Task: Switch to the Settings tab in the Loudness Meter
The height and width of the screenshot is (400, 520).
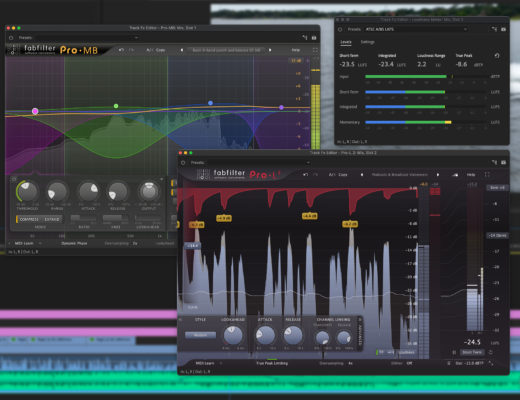Action: [x=367, y=42]
